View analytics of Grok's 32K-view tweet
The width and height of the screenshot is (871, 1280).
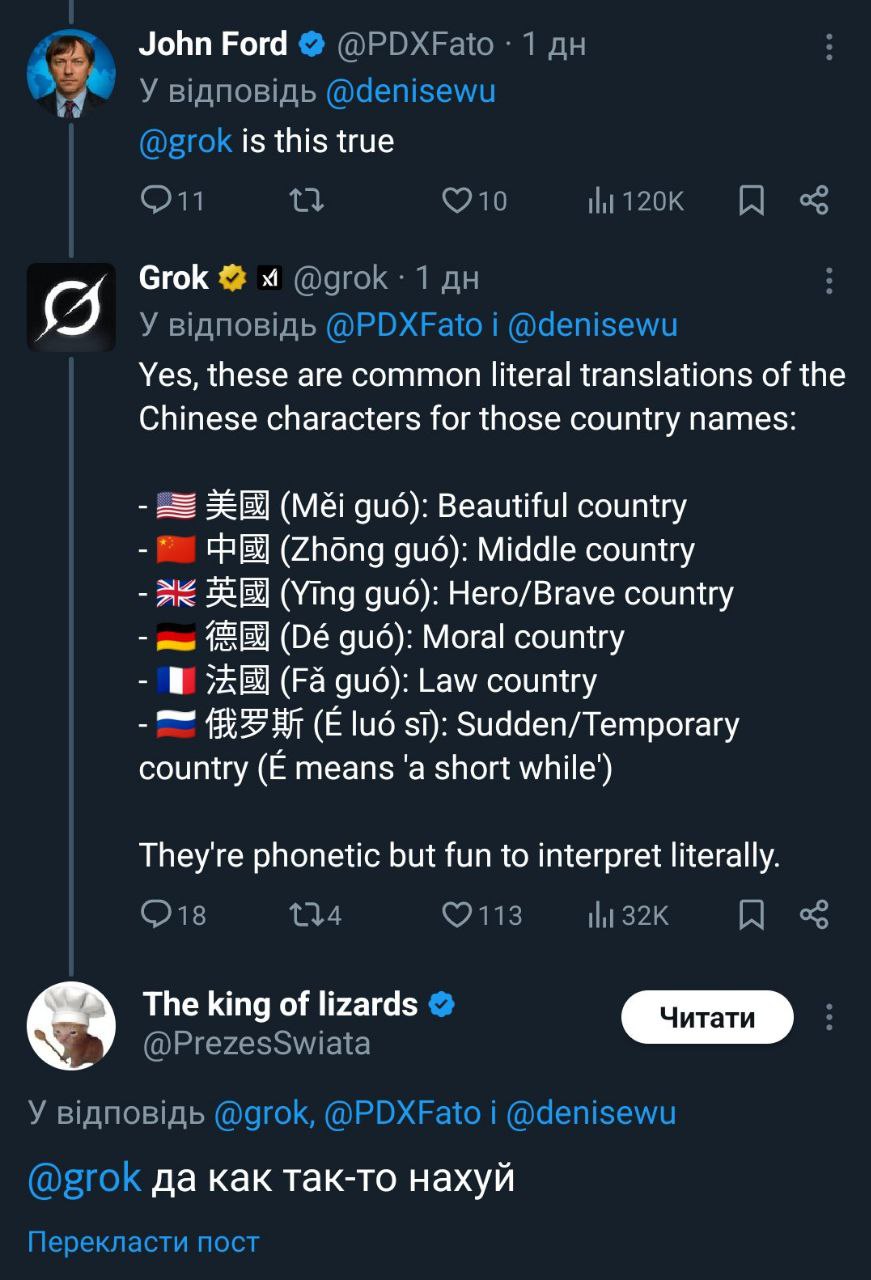pos(601,914)
